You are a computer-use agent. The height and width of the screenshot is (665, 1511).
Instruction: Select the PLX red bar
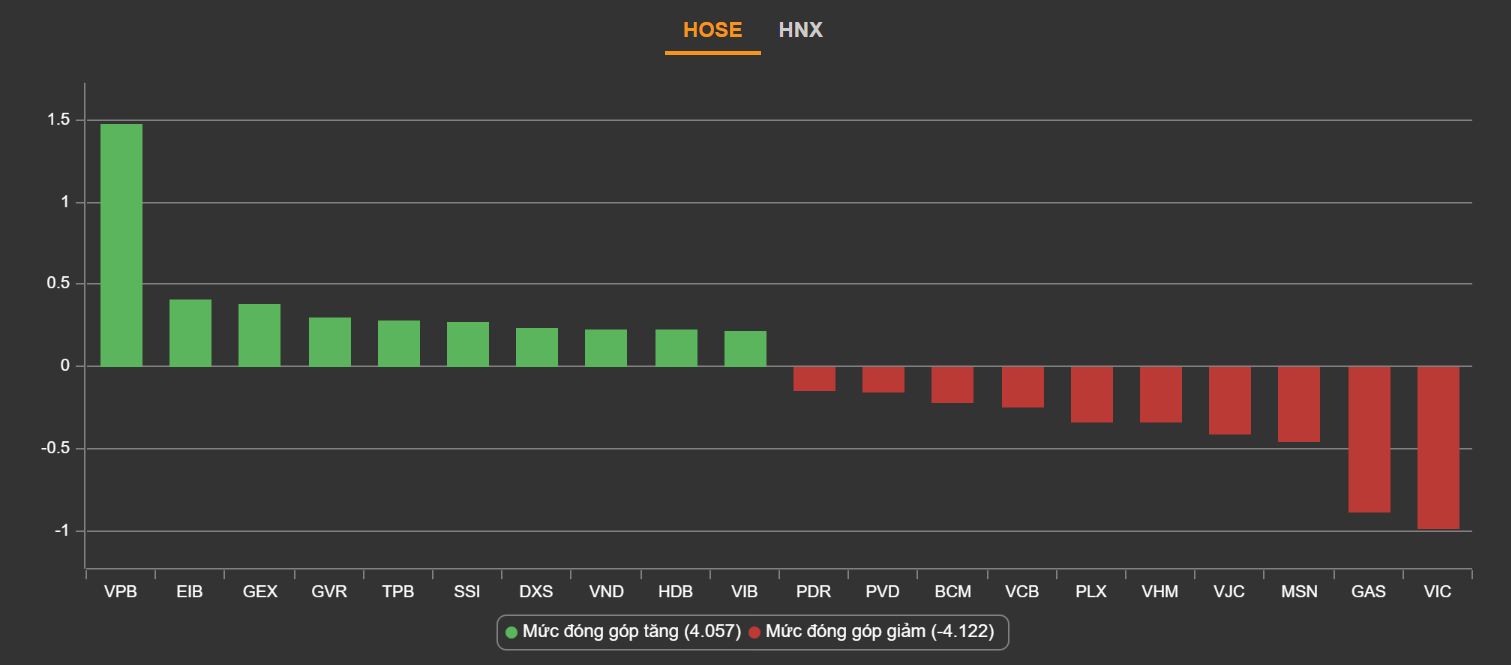(x=1092, y=394)
